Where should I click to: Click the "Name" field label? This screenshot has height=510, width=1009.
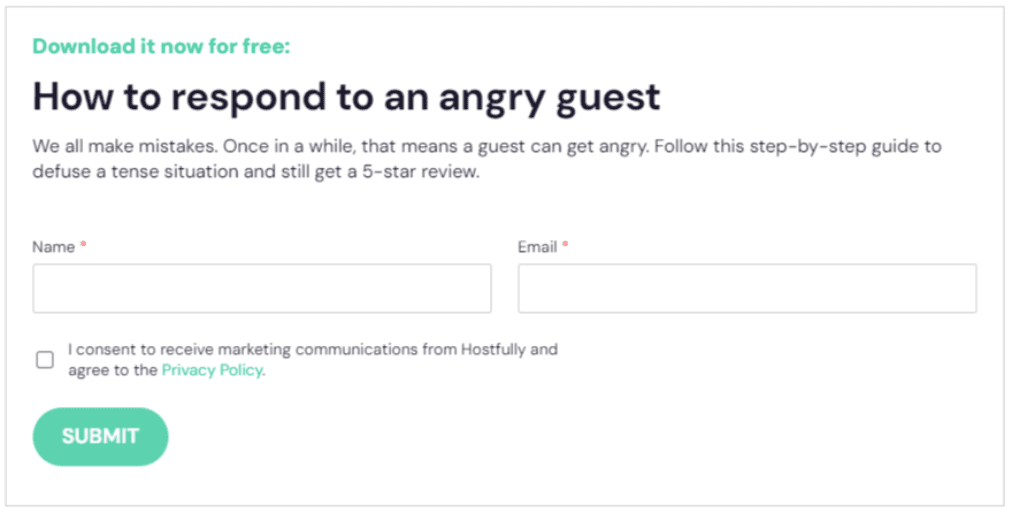(x=53, y=247)
